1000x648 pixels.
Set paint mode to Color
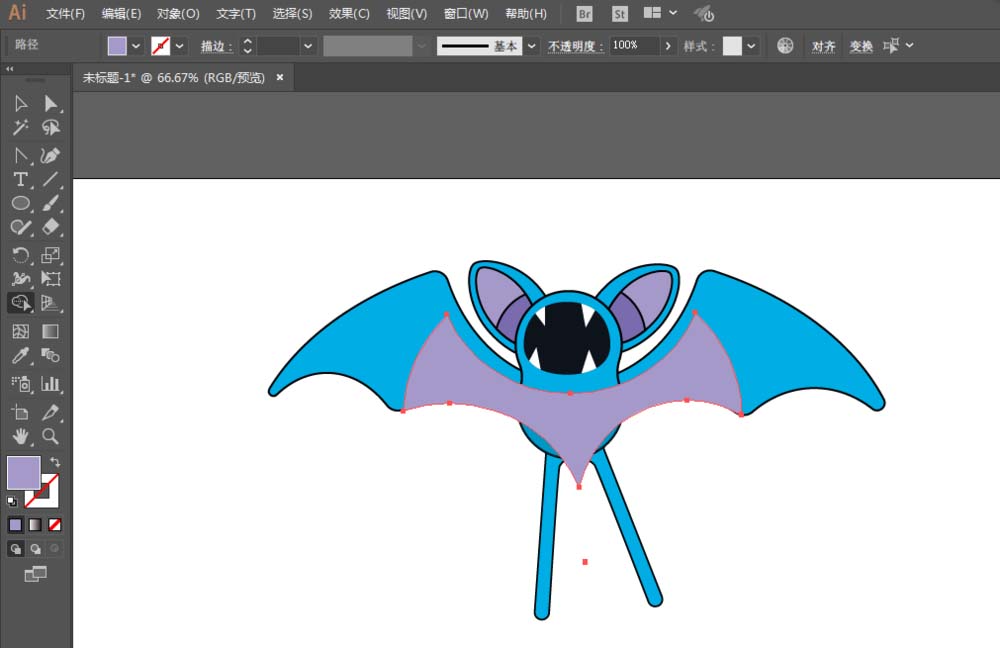tap(16, 524)
